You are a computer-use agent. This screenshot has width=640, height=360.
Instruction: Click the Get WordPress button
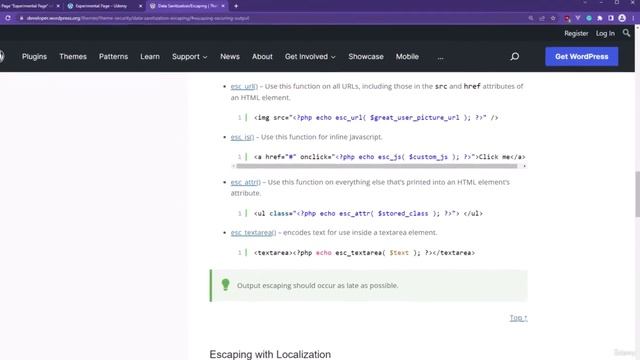[x=582, y=56]
